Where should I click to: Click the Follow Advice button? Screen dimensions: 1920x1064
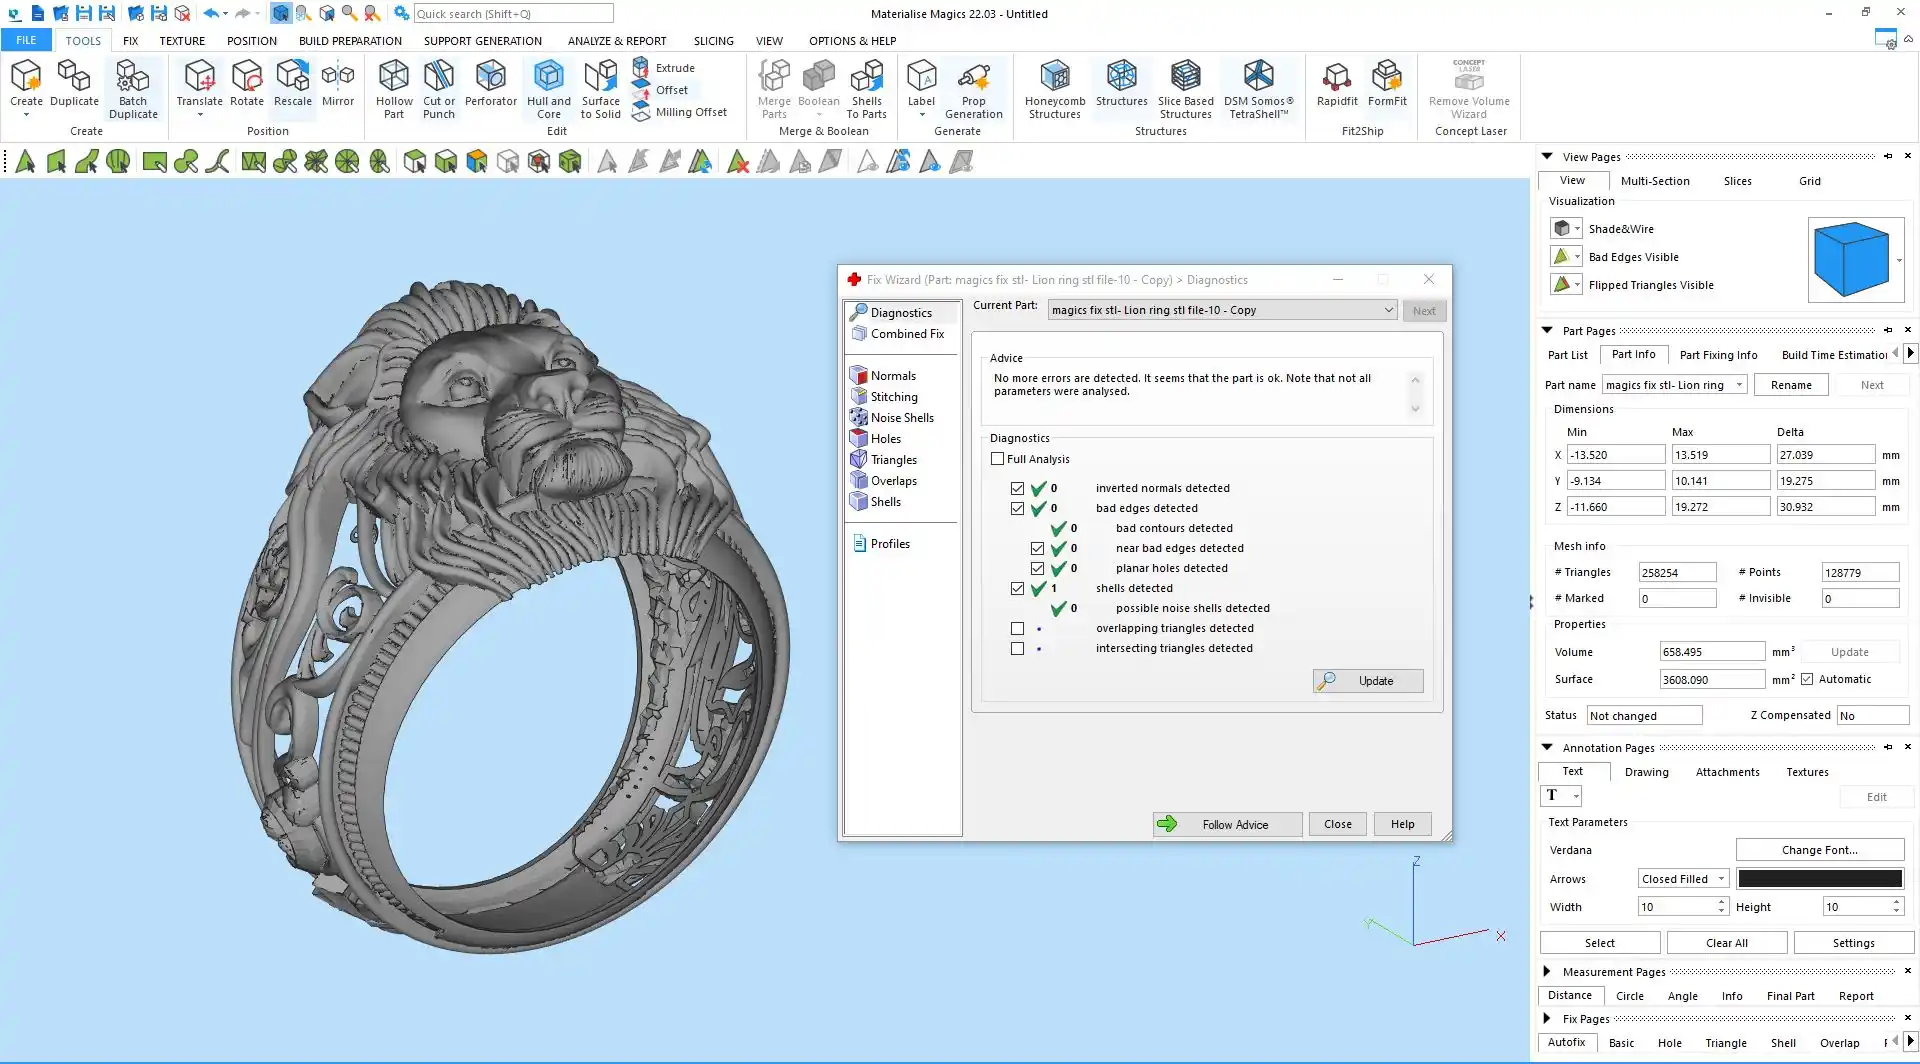(1227, 825)
